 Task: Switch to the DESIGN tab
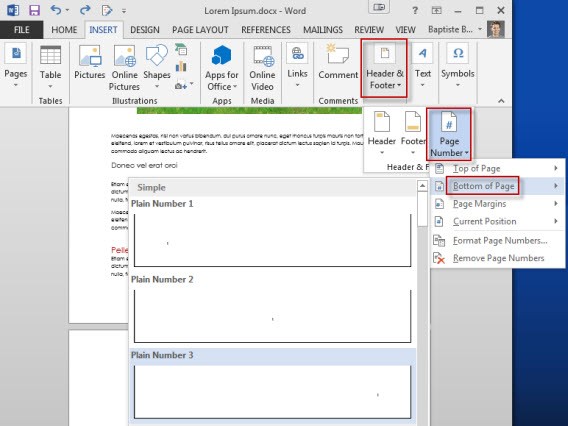[x=145, y=30]
